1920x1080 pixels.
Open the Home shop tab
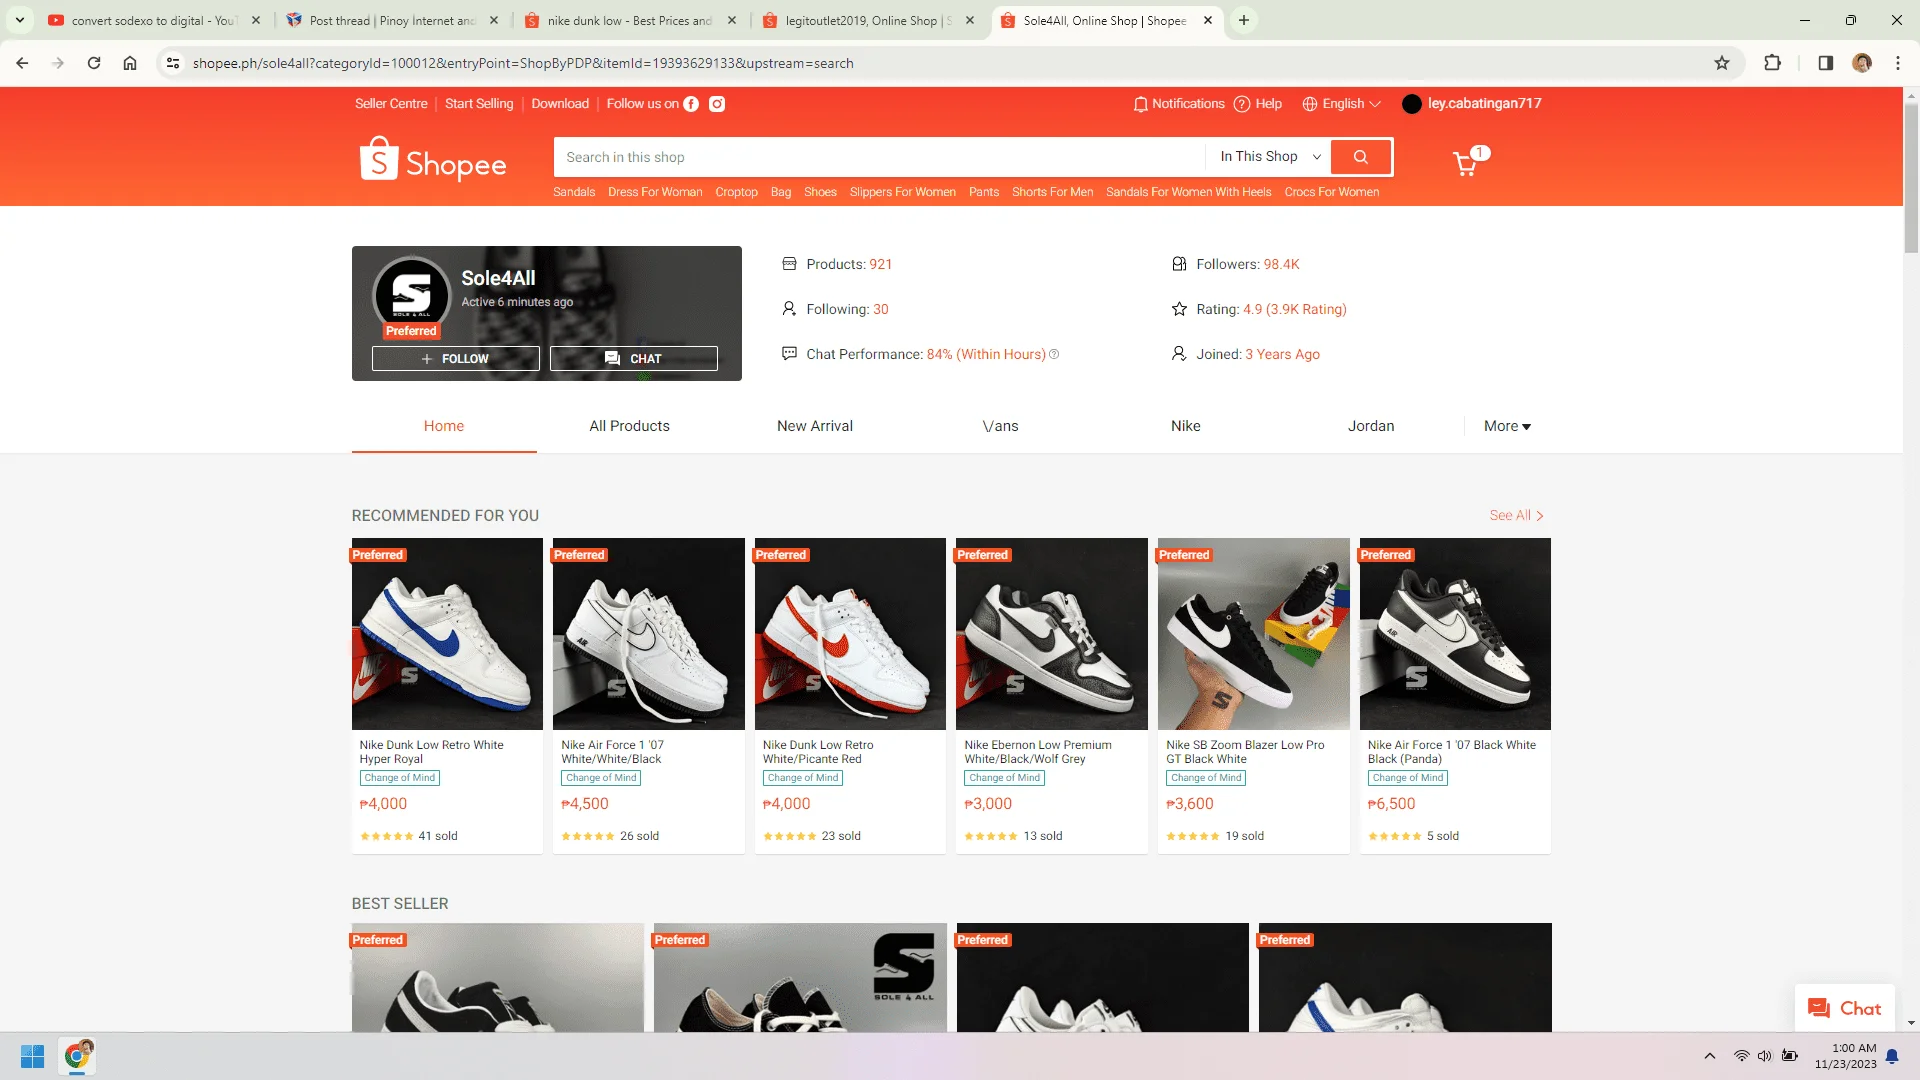tap(444, 426)
